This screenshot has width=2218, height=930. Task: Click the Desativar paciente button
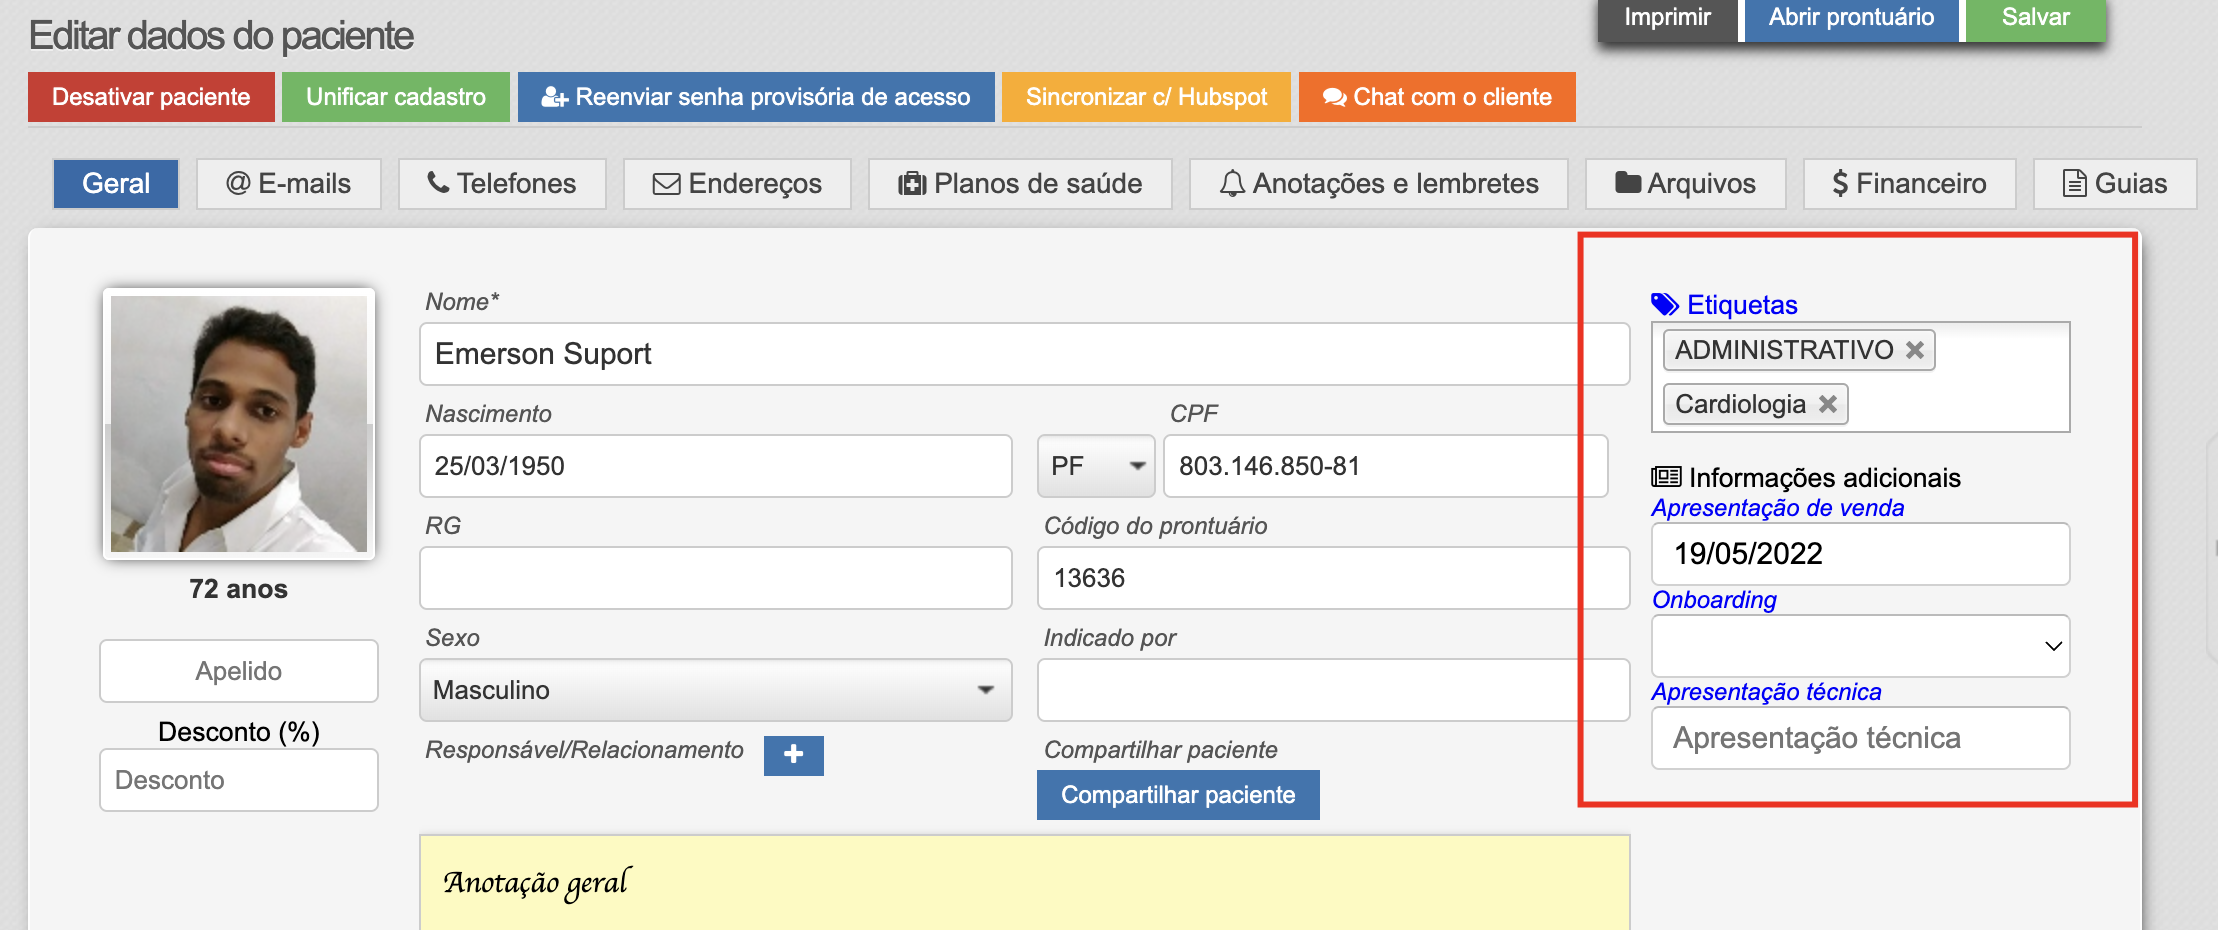(x=151, y=97)
